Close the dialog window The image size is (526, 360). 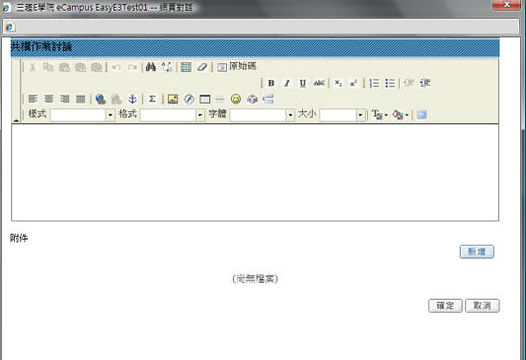pyautogui.click(x=507, y=5)
